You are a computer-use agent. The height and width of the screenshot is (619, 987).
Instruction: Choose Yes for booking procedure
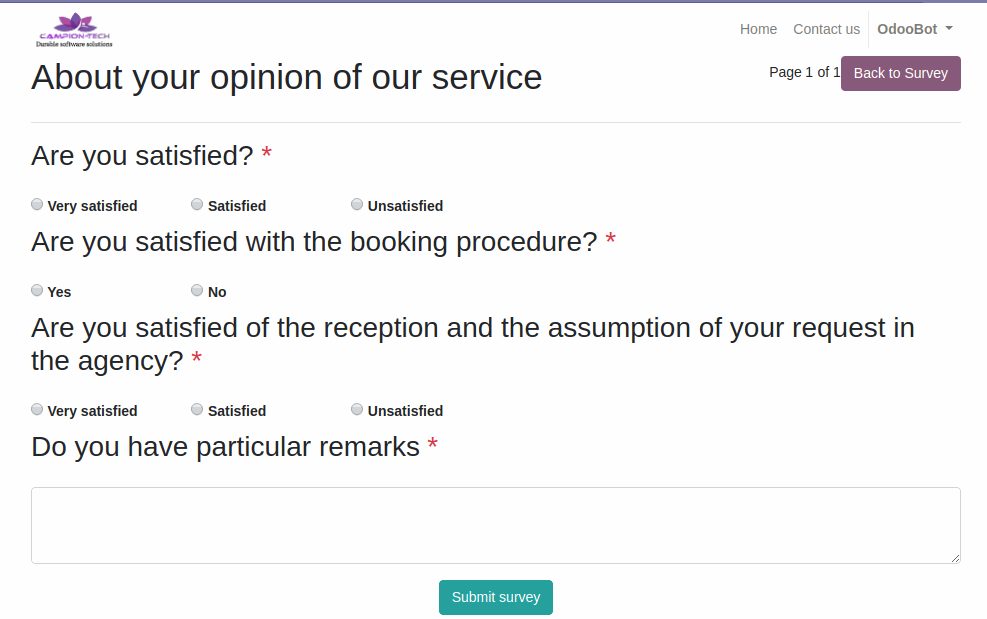37,290
